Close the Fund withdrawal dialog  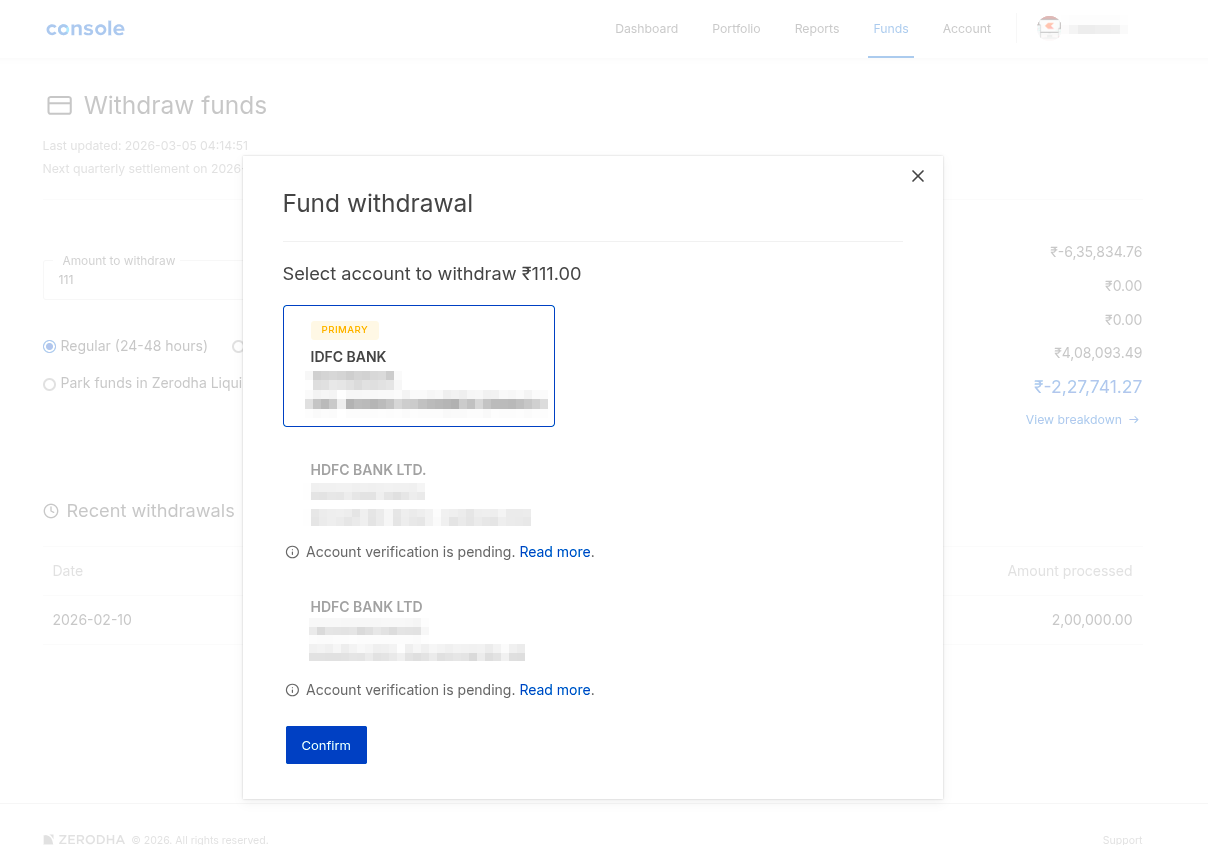[x=918, y=176]
